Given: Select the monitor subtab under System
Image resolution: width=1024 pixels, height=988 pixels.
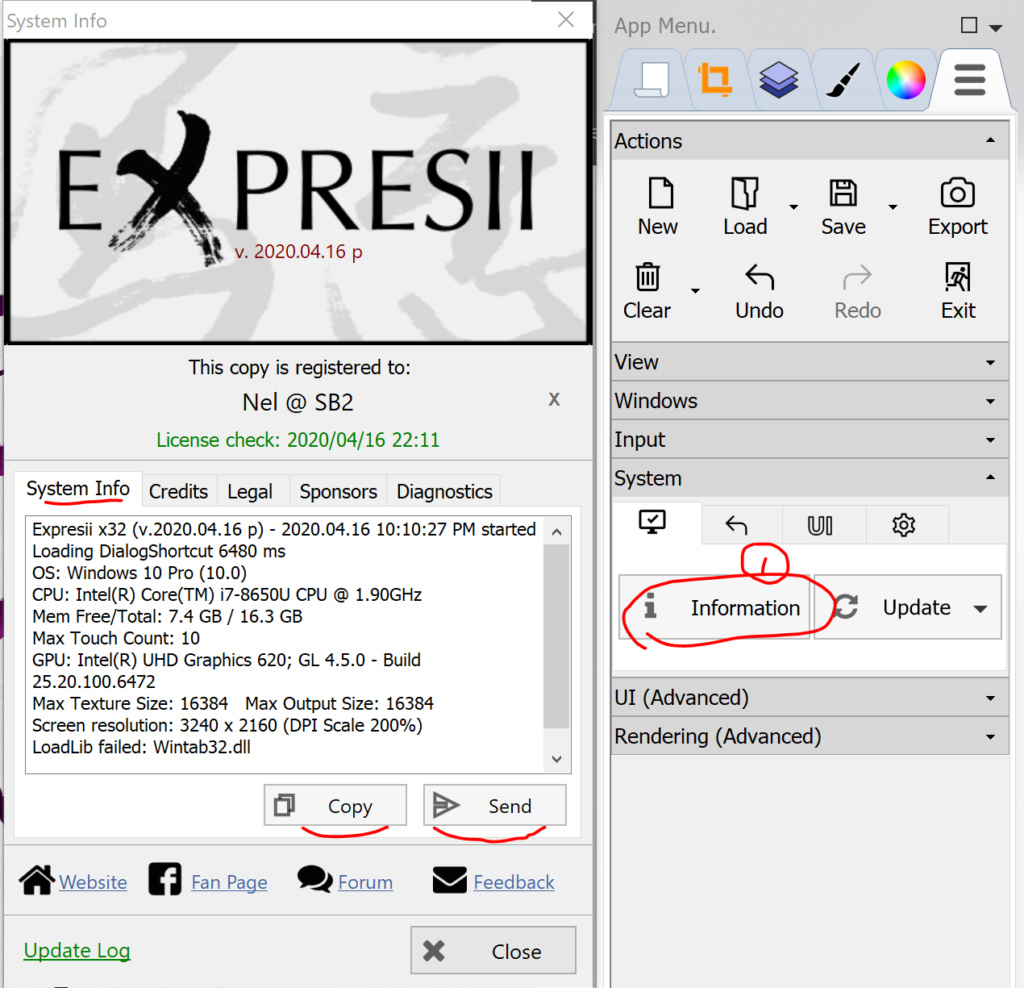Looking at the screenshot, I should (653, 523).
